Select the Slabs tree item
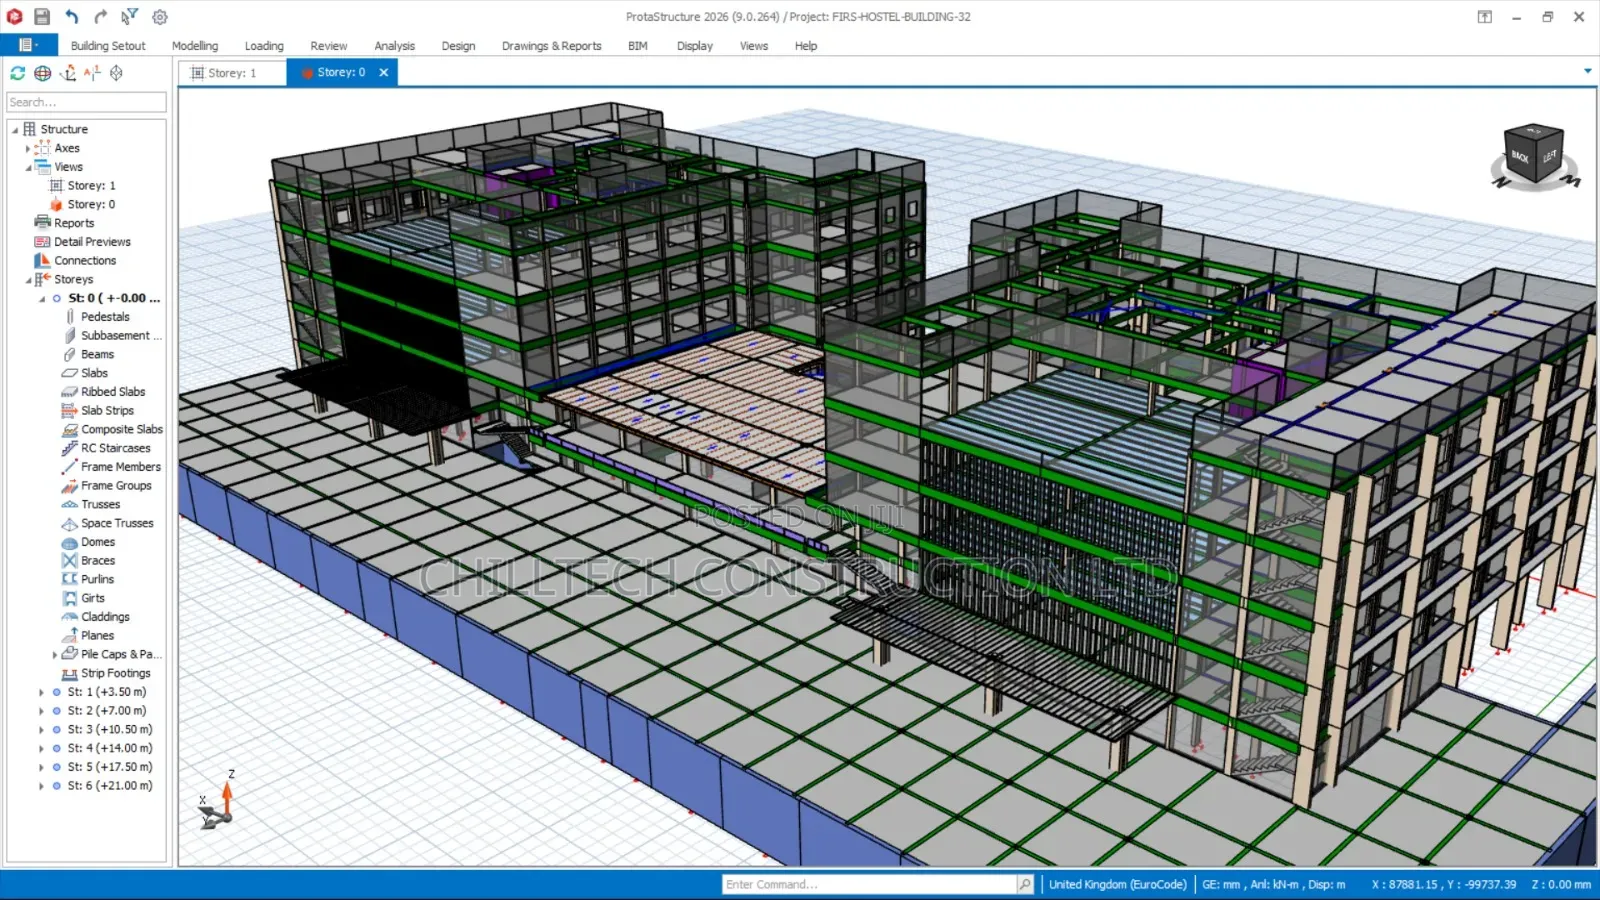The width and height of the screenshot is (1600, 900). [94, 373]
